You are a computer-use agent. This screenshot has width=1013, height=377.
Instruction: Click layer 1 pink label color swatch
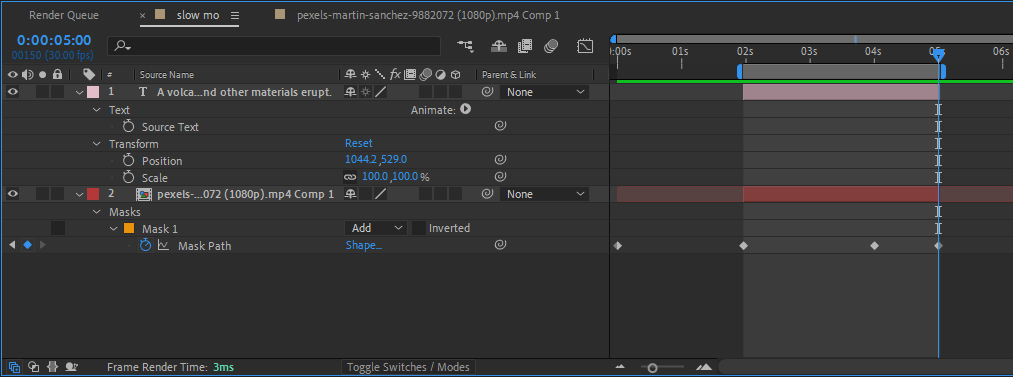click(92, 92)
